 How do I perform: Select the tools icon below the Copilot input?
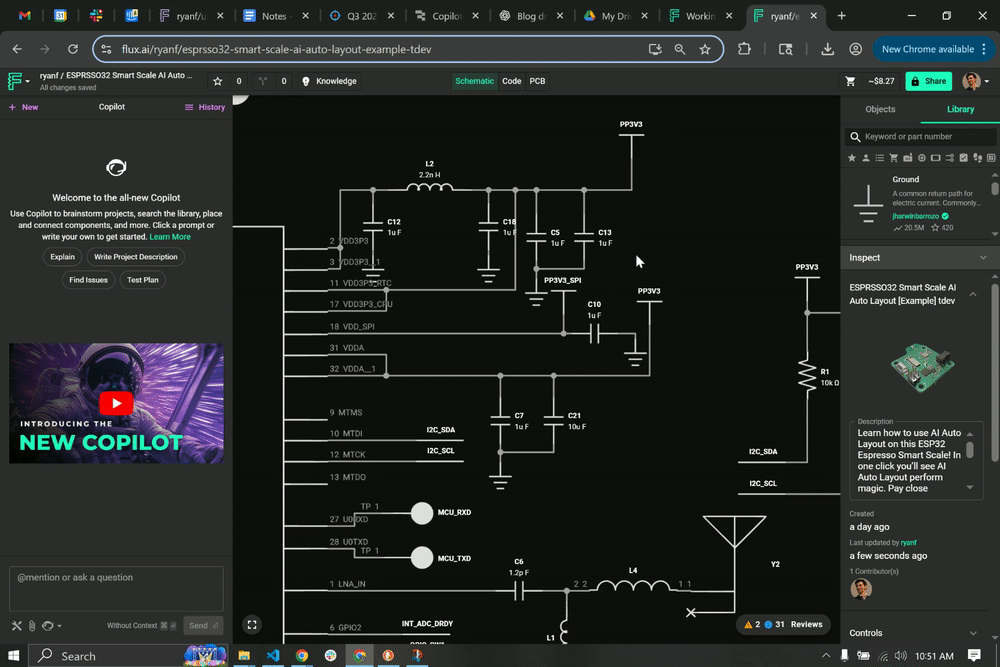click(16, 625)
